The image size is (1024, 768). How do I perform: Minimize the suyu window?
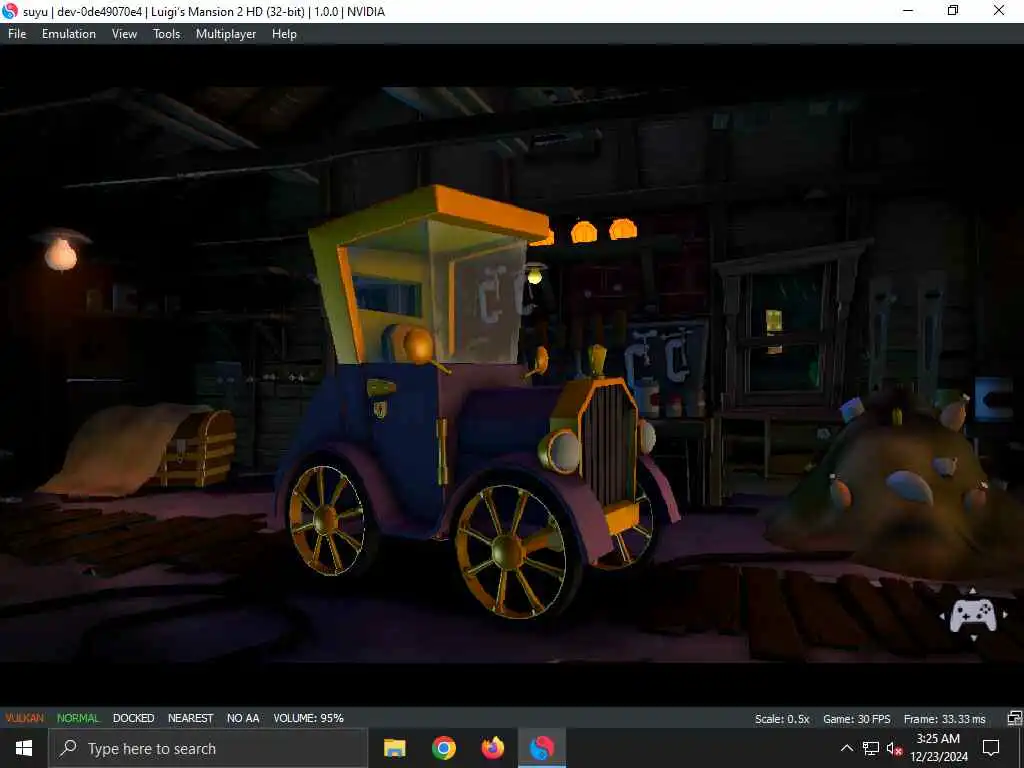[908, 11]
